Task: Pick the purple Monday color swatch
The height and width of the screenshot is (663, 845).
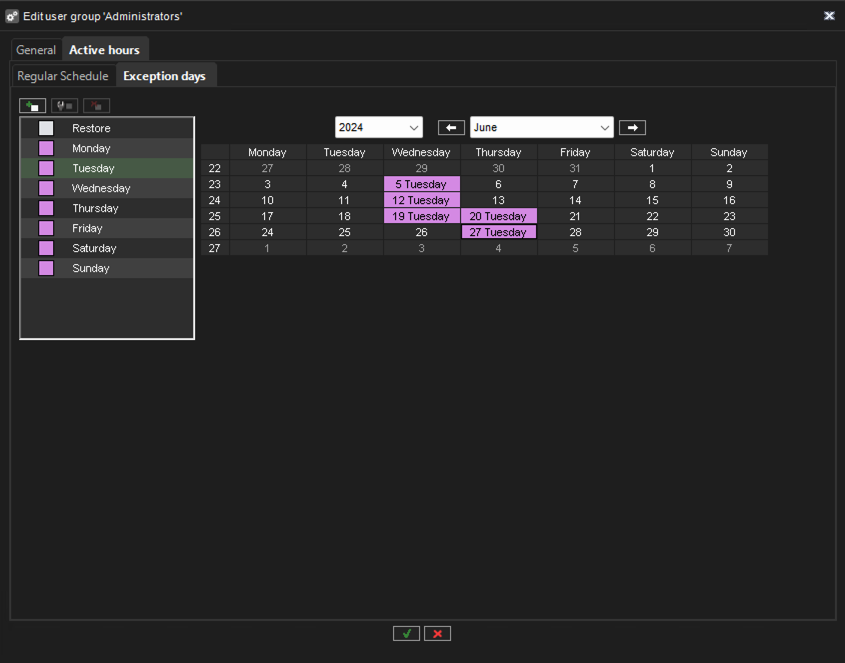Action: coord(46,148)
